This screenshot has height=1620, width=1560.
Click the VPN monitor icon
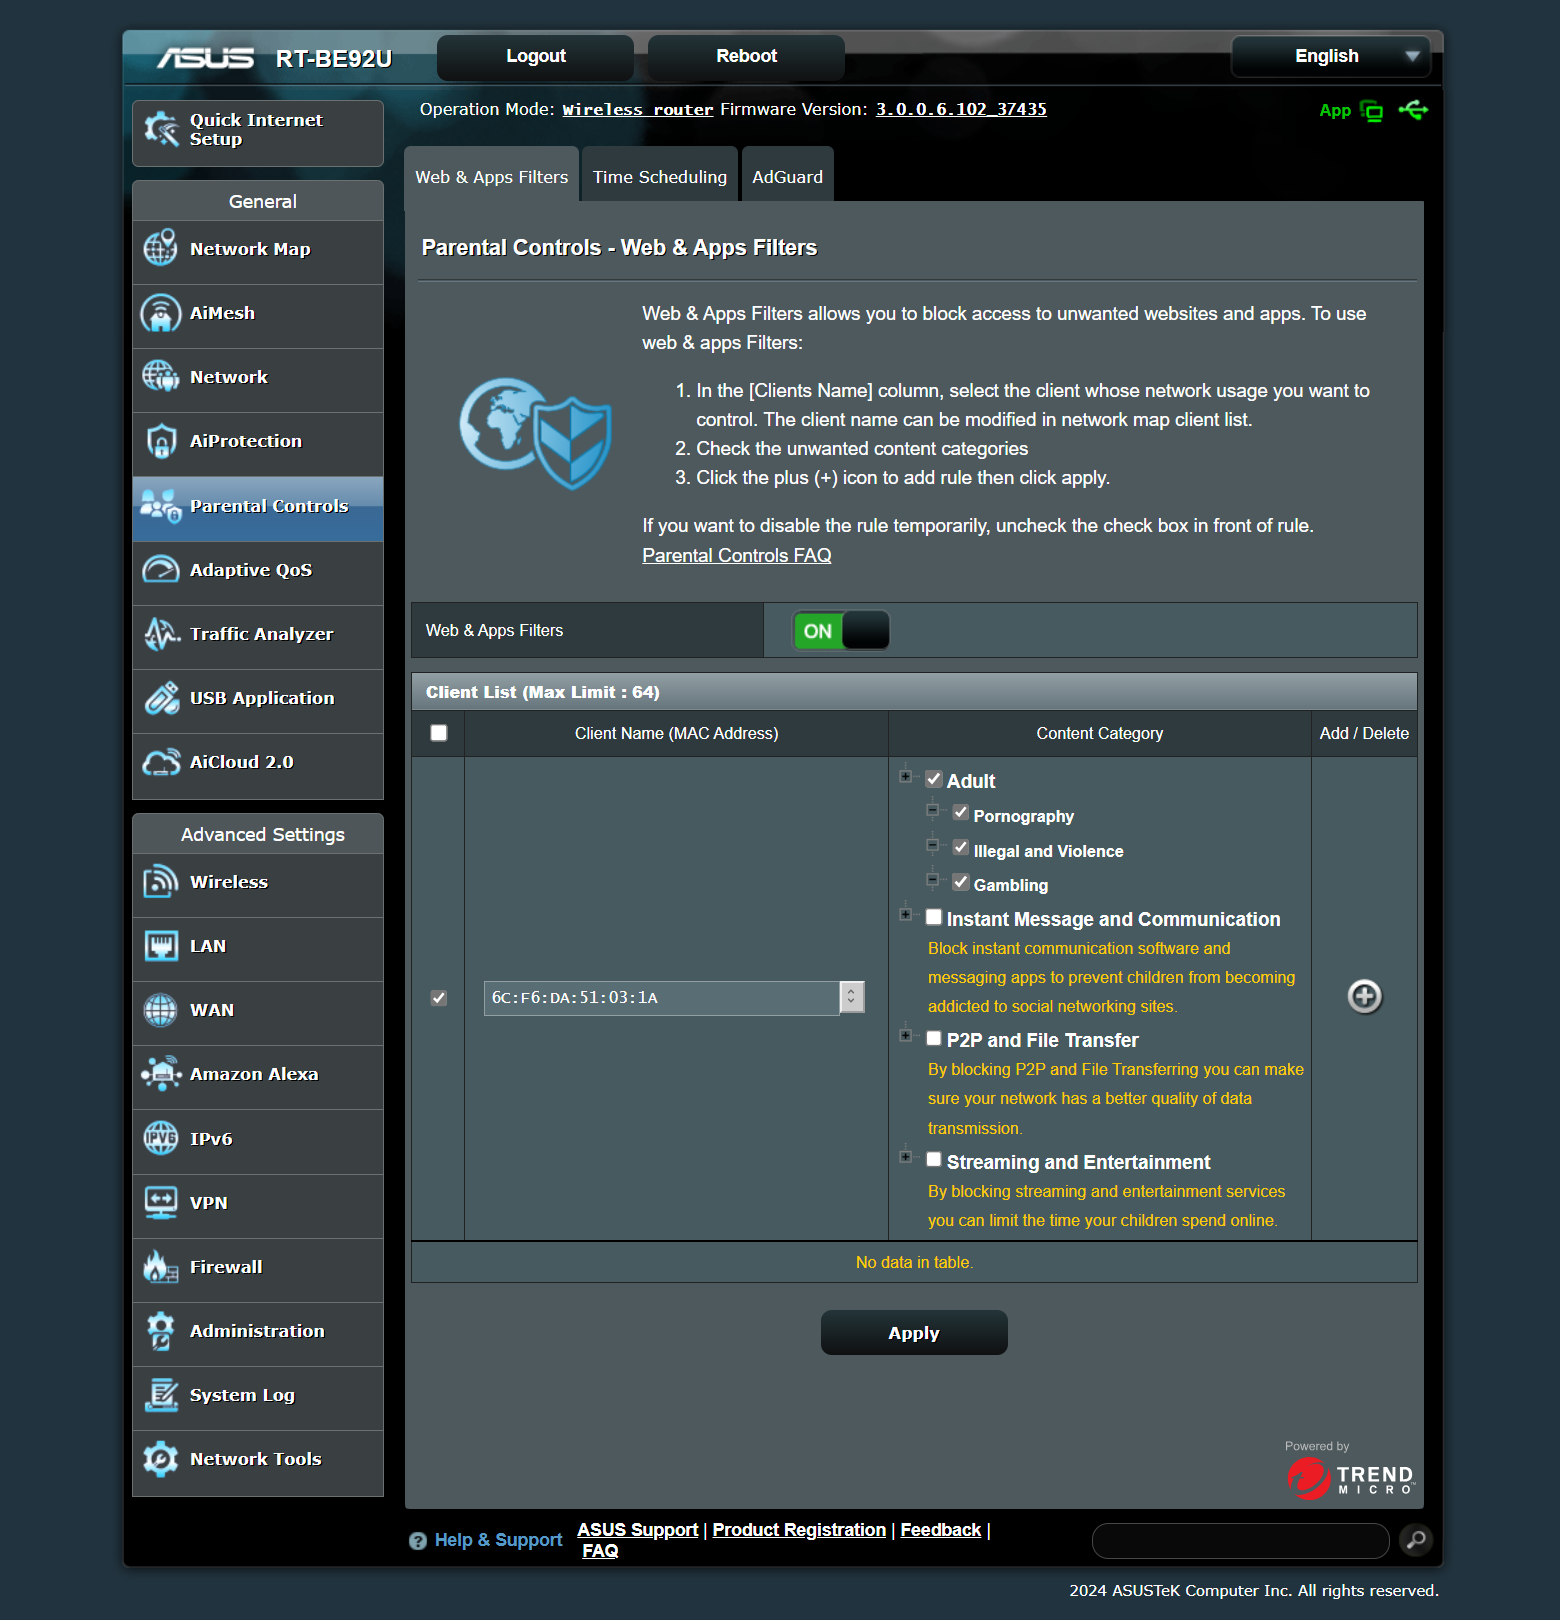point(161,1203)
